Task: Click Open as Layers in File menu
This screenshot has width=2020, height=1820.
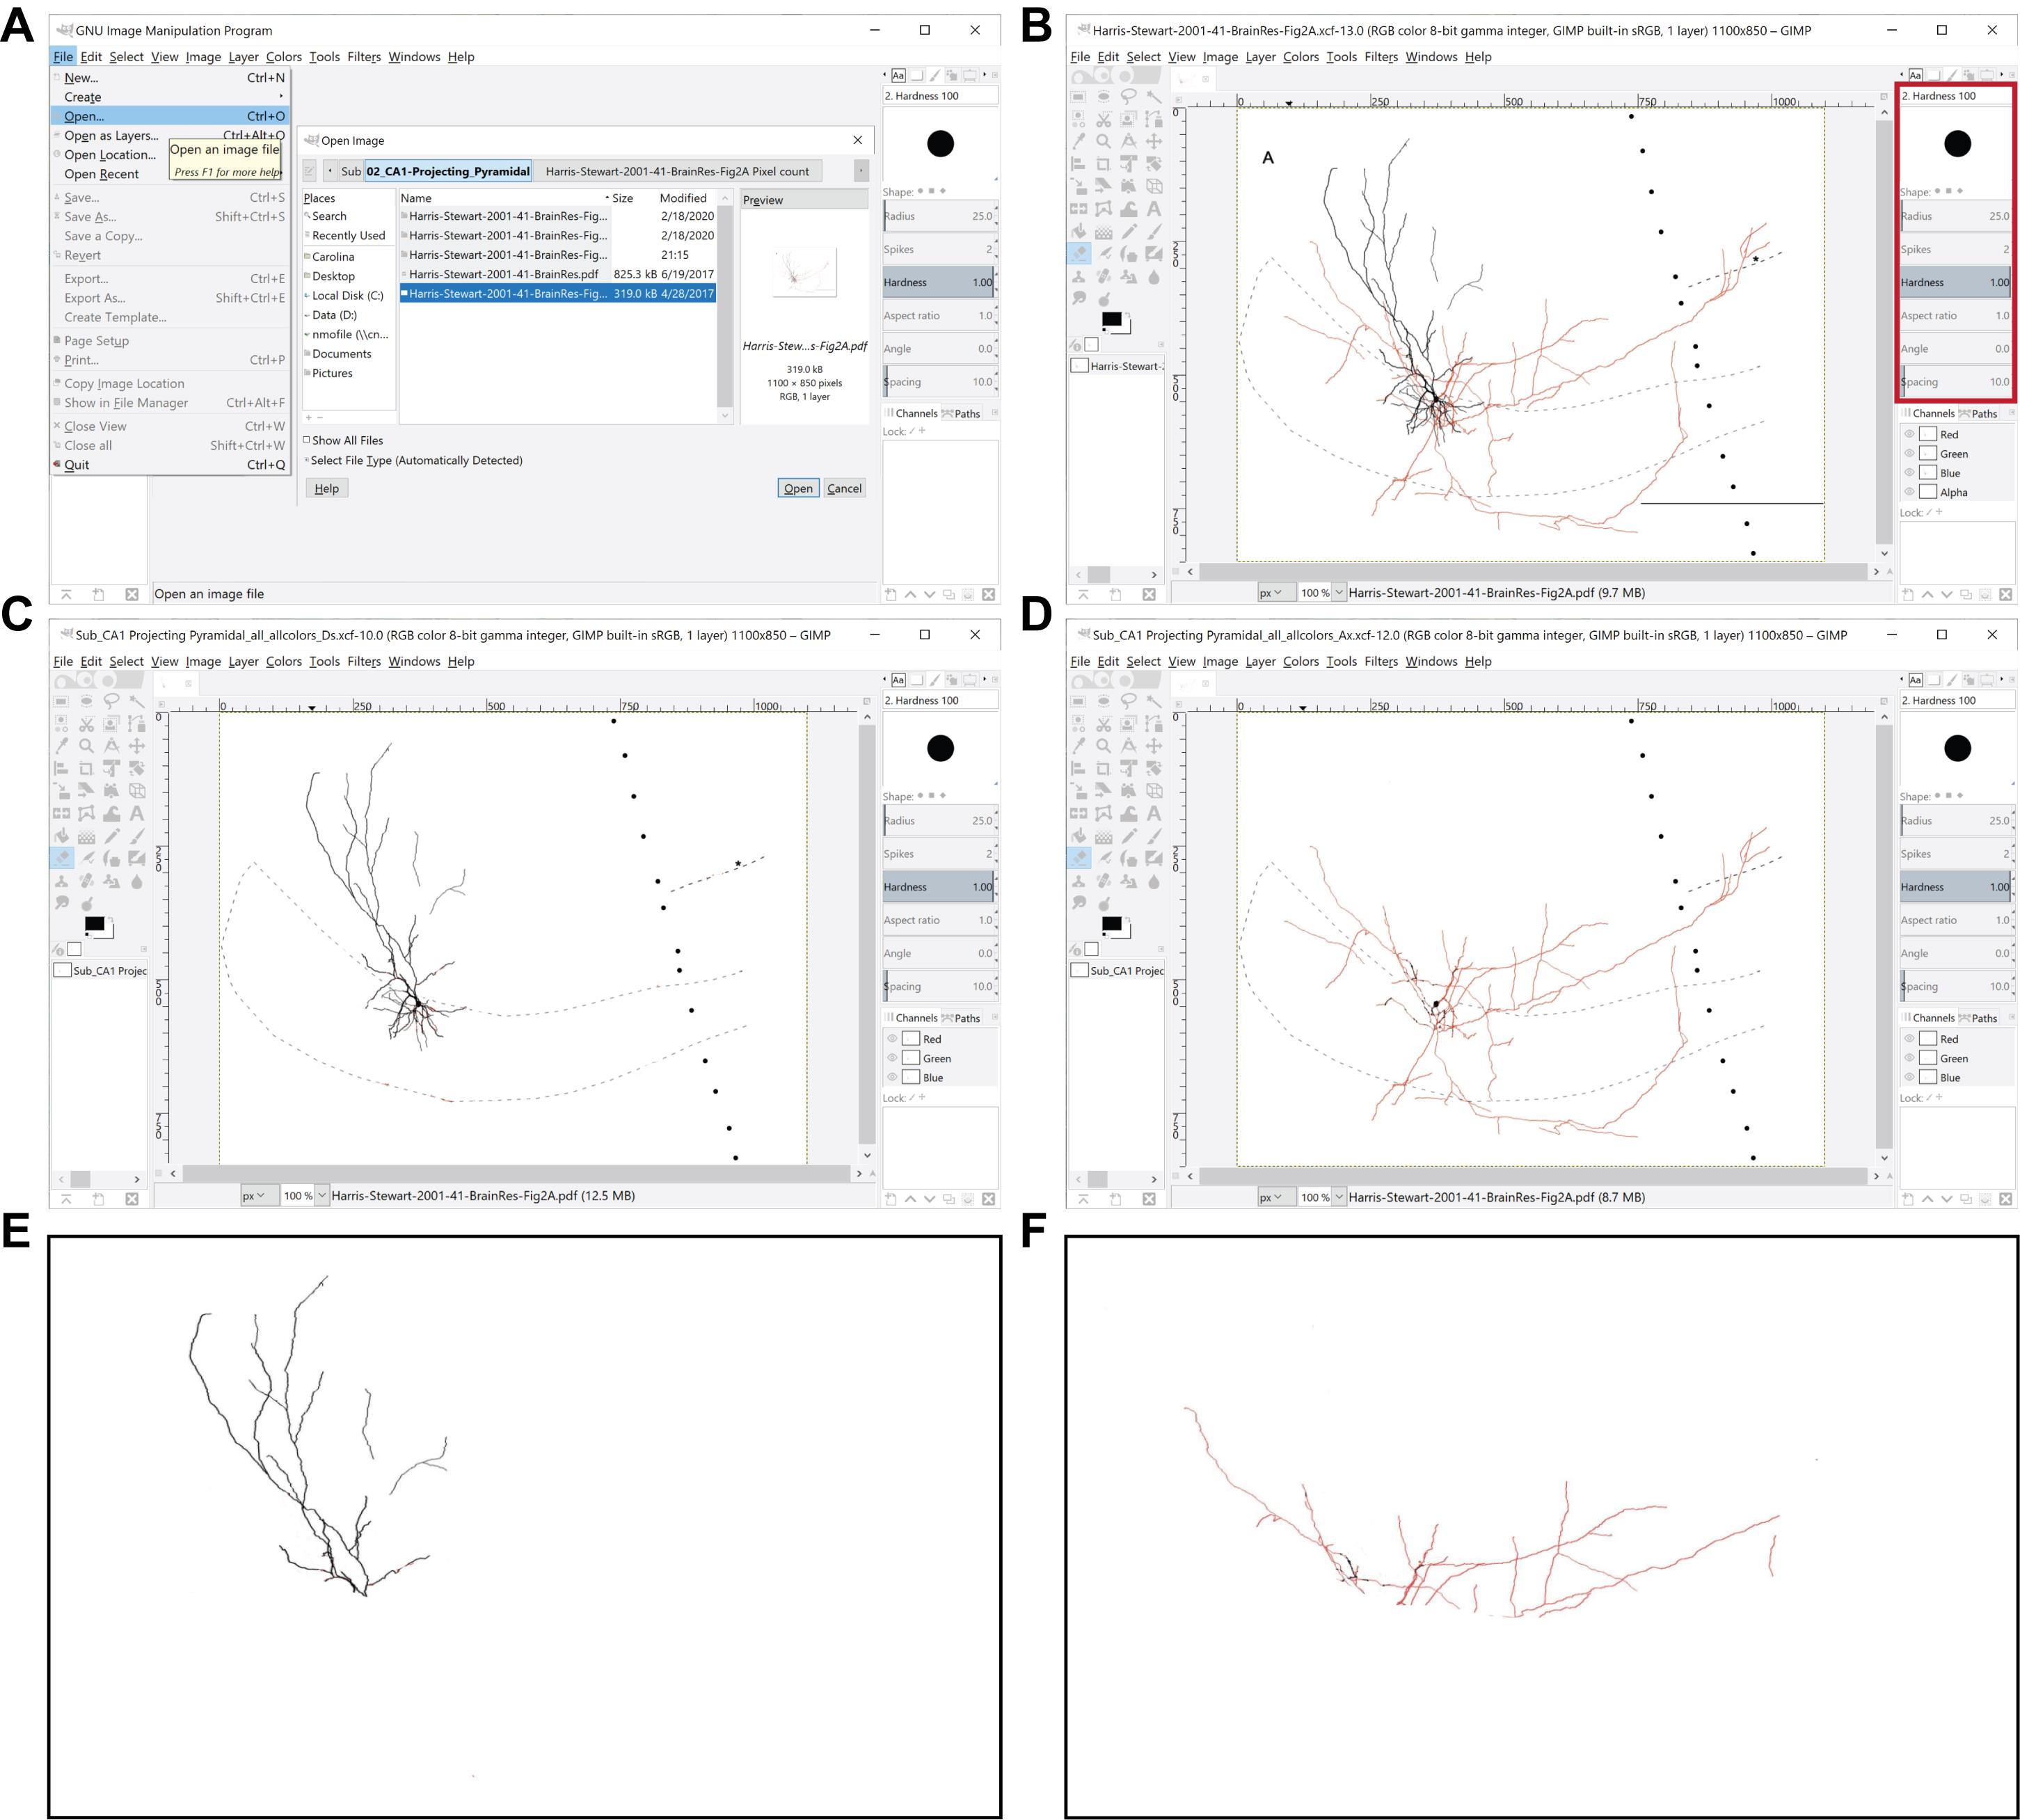Action: pos(111,136)
